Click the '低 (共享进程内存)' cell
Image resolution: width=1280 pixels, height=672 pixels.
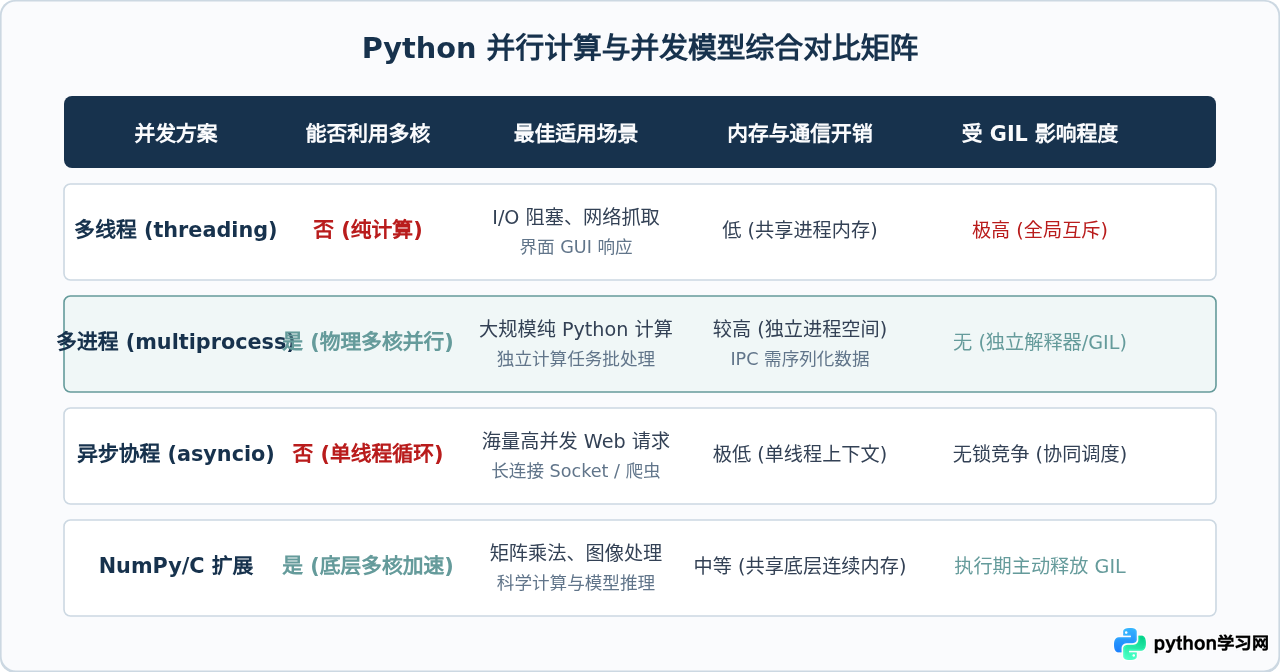click(800, 230)
